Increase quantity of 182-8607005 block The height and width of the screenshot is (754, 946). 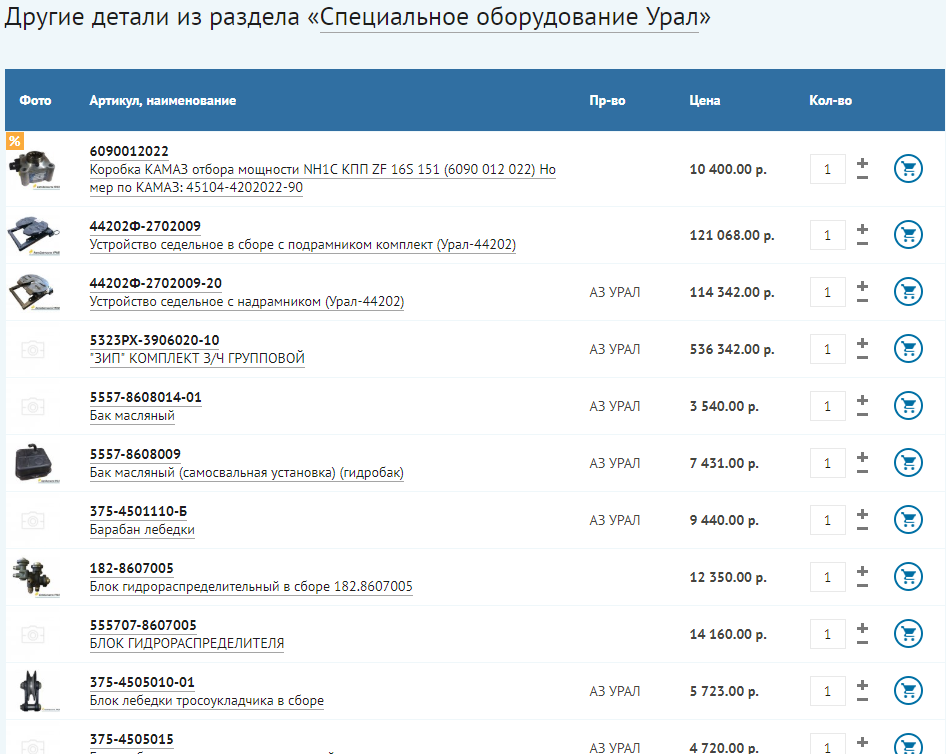pos(862,570)
